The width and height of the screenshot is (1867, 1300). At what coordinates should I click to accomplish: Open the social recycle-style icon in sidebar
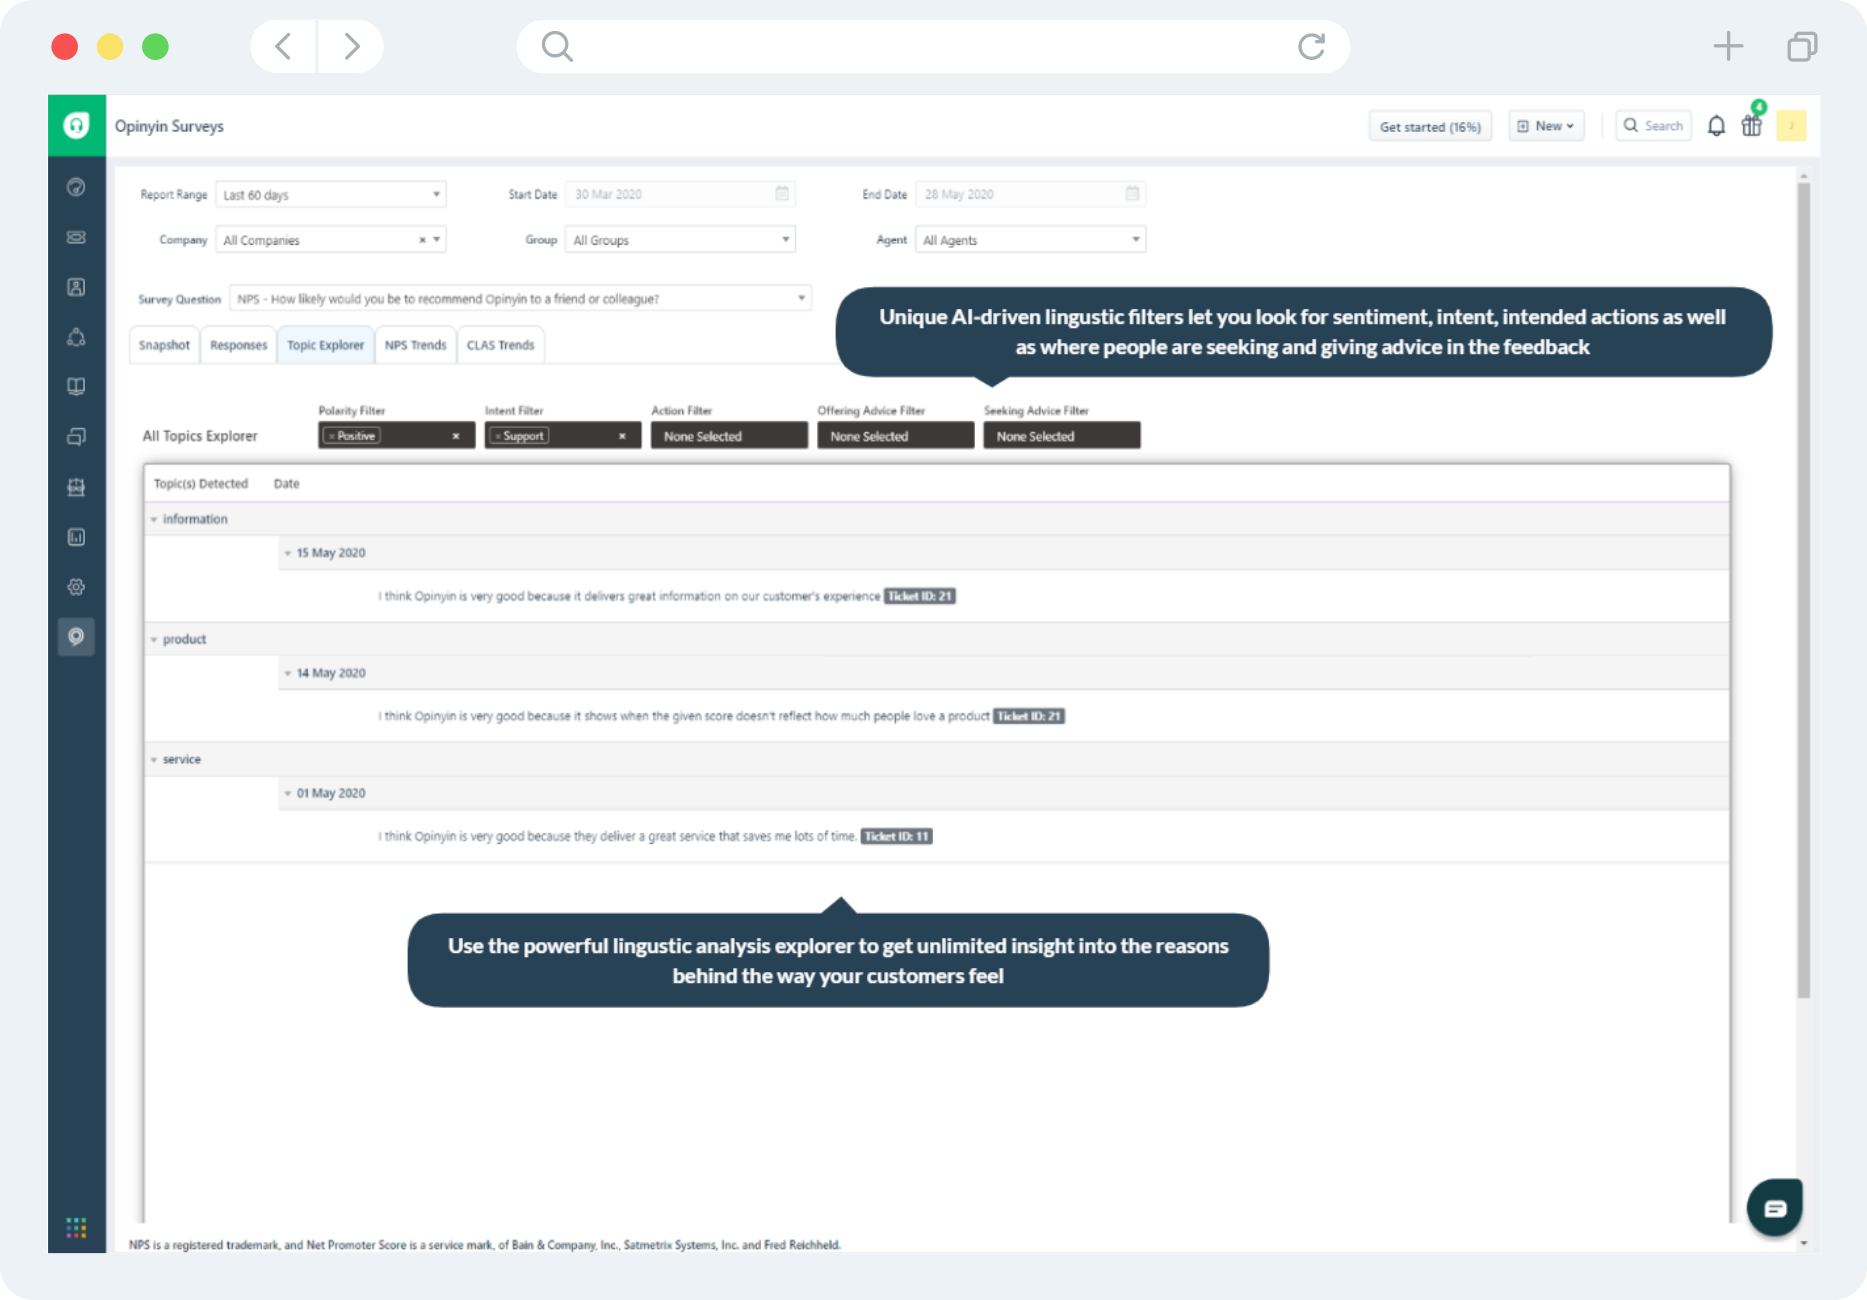(x=76, y=337)
